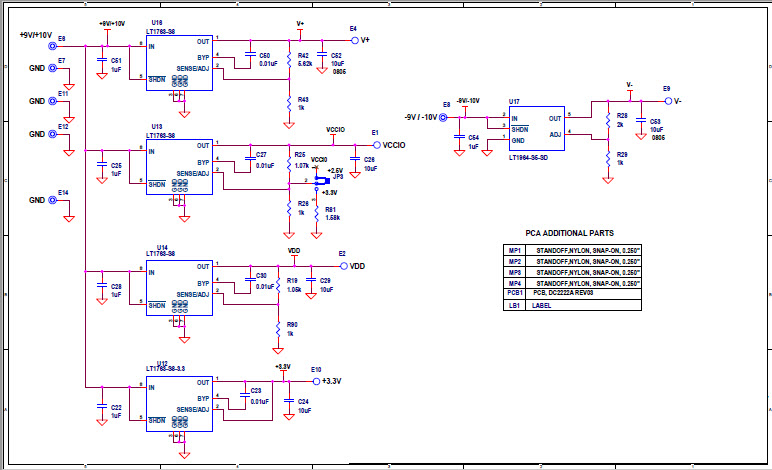Click the E10 +3.3V output terminal
This screenshot has width=772, height=470.
pyautogui.click(x=315, y=381)
